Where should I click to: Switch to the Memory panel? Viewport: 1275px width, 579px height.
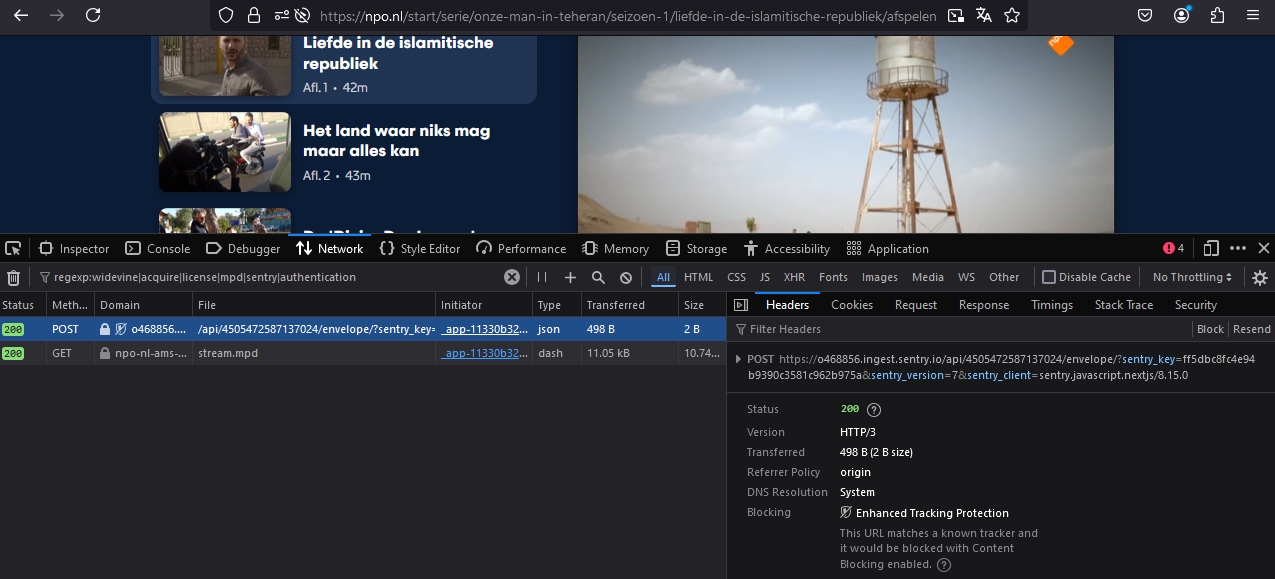click(x=615, y=248)
